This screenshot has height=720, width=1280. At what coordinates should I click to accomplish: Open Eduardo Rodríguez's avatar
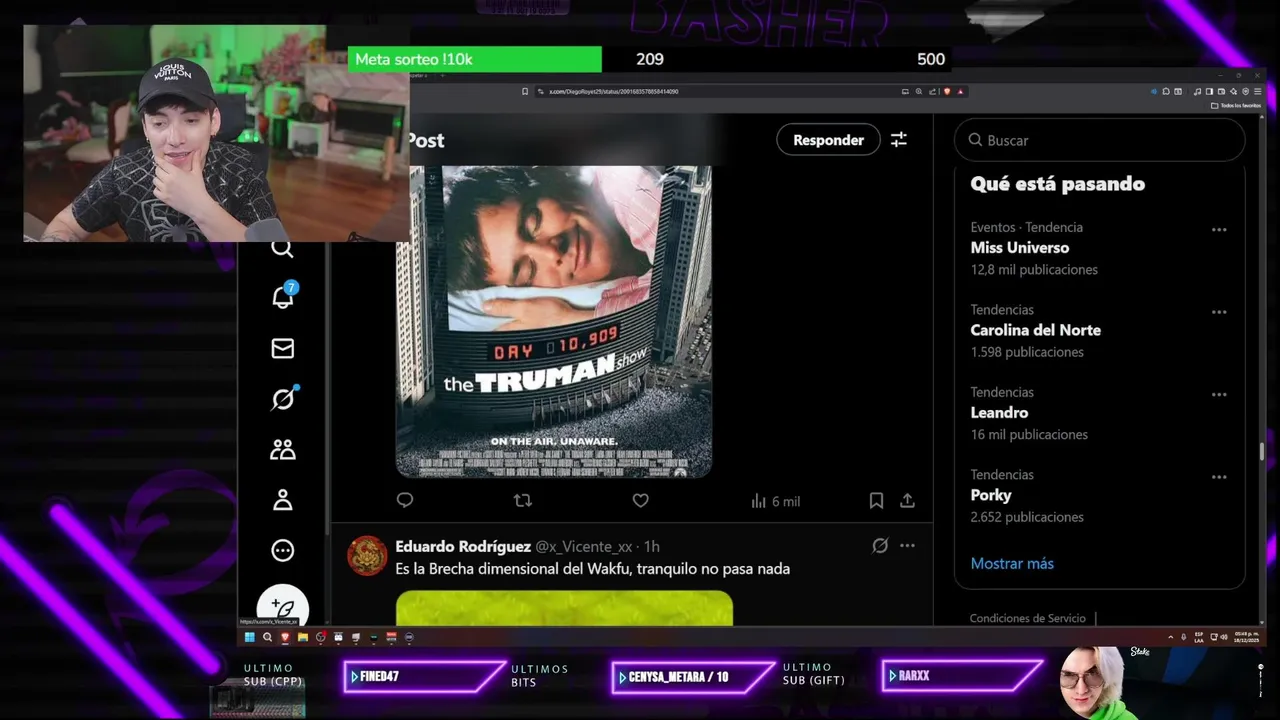(x=367, y=556)
